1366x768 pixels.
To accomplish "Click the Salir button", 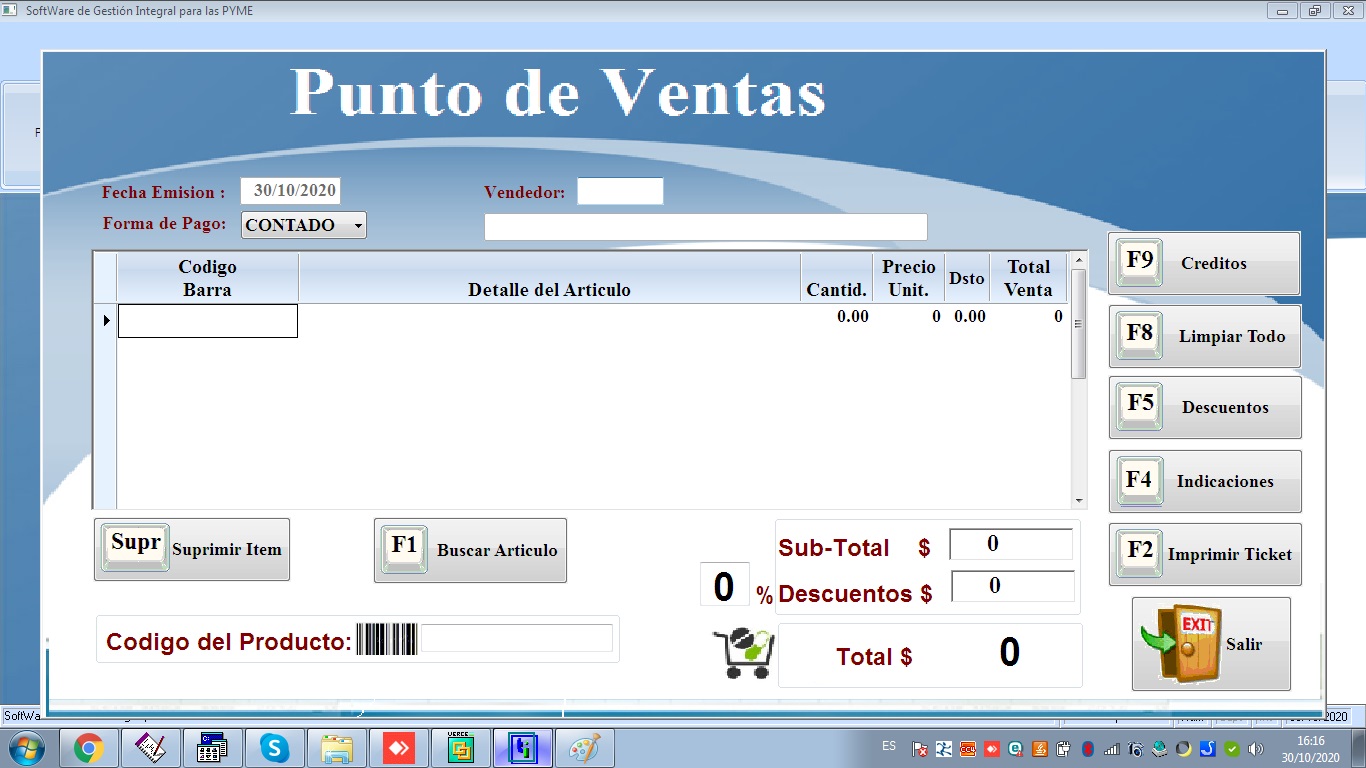I will [1211, 644].
